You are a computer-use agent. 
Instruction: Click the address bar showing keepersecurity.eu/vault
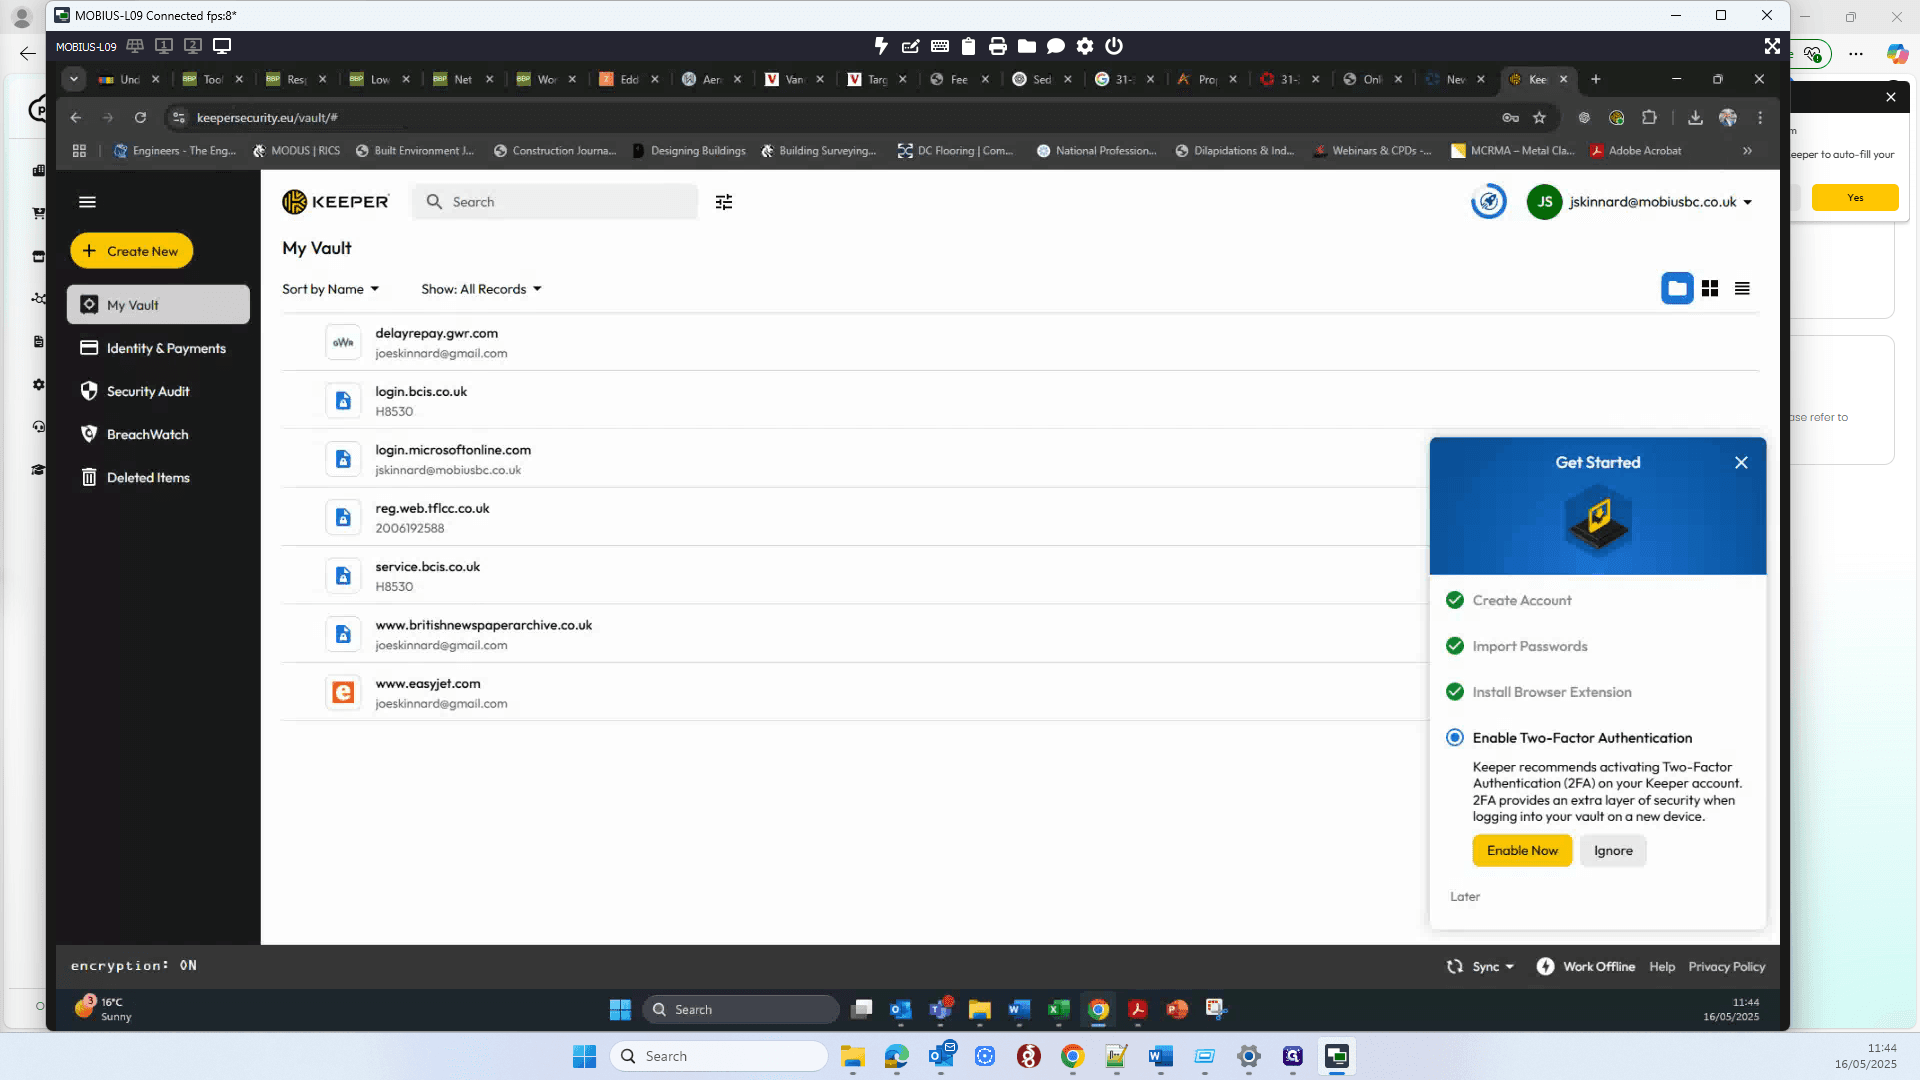click(830, 118)
